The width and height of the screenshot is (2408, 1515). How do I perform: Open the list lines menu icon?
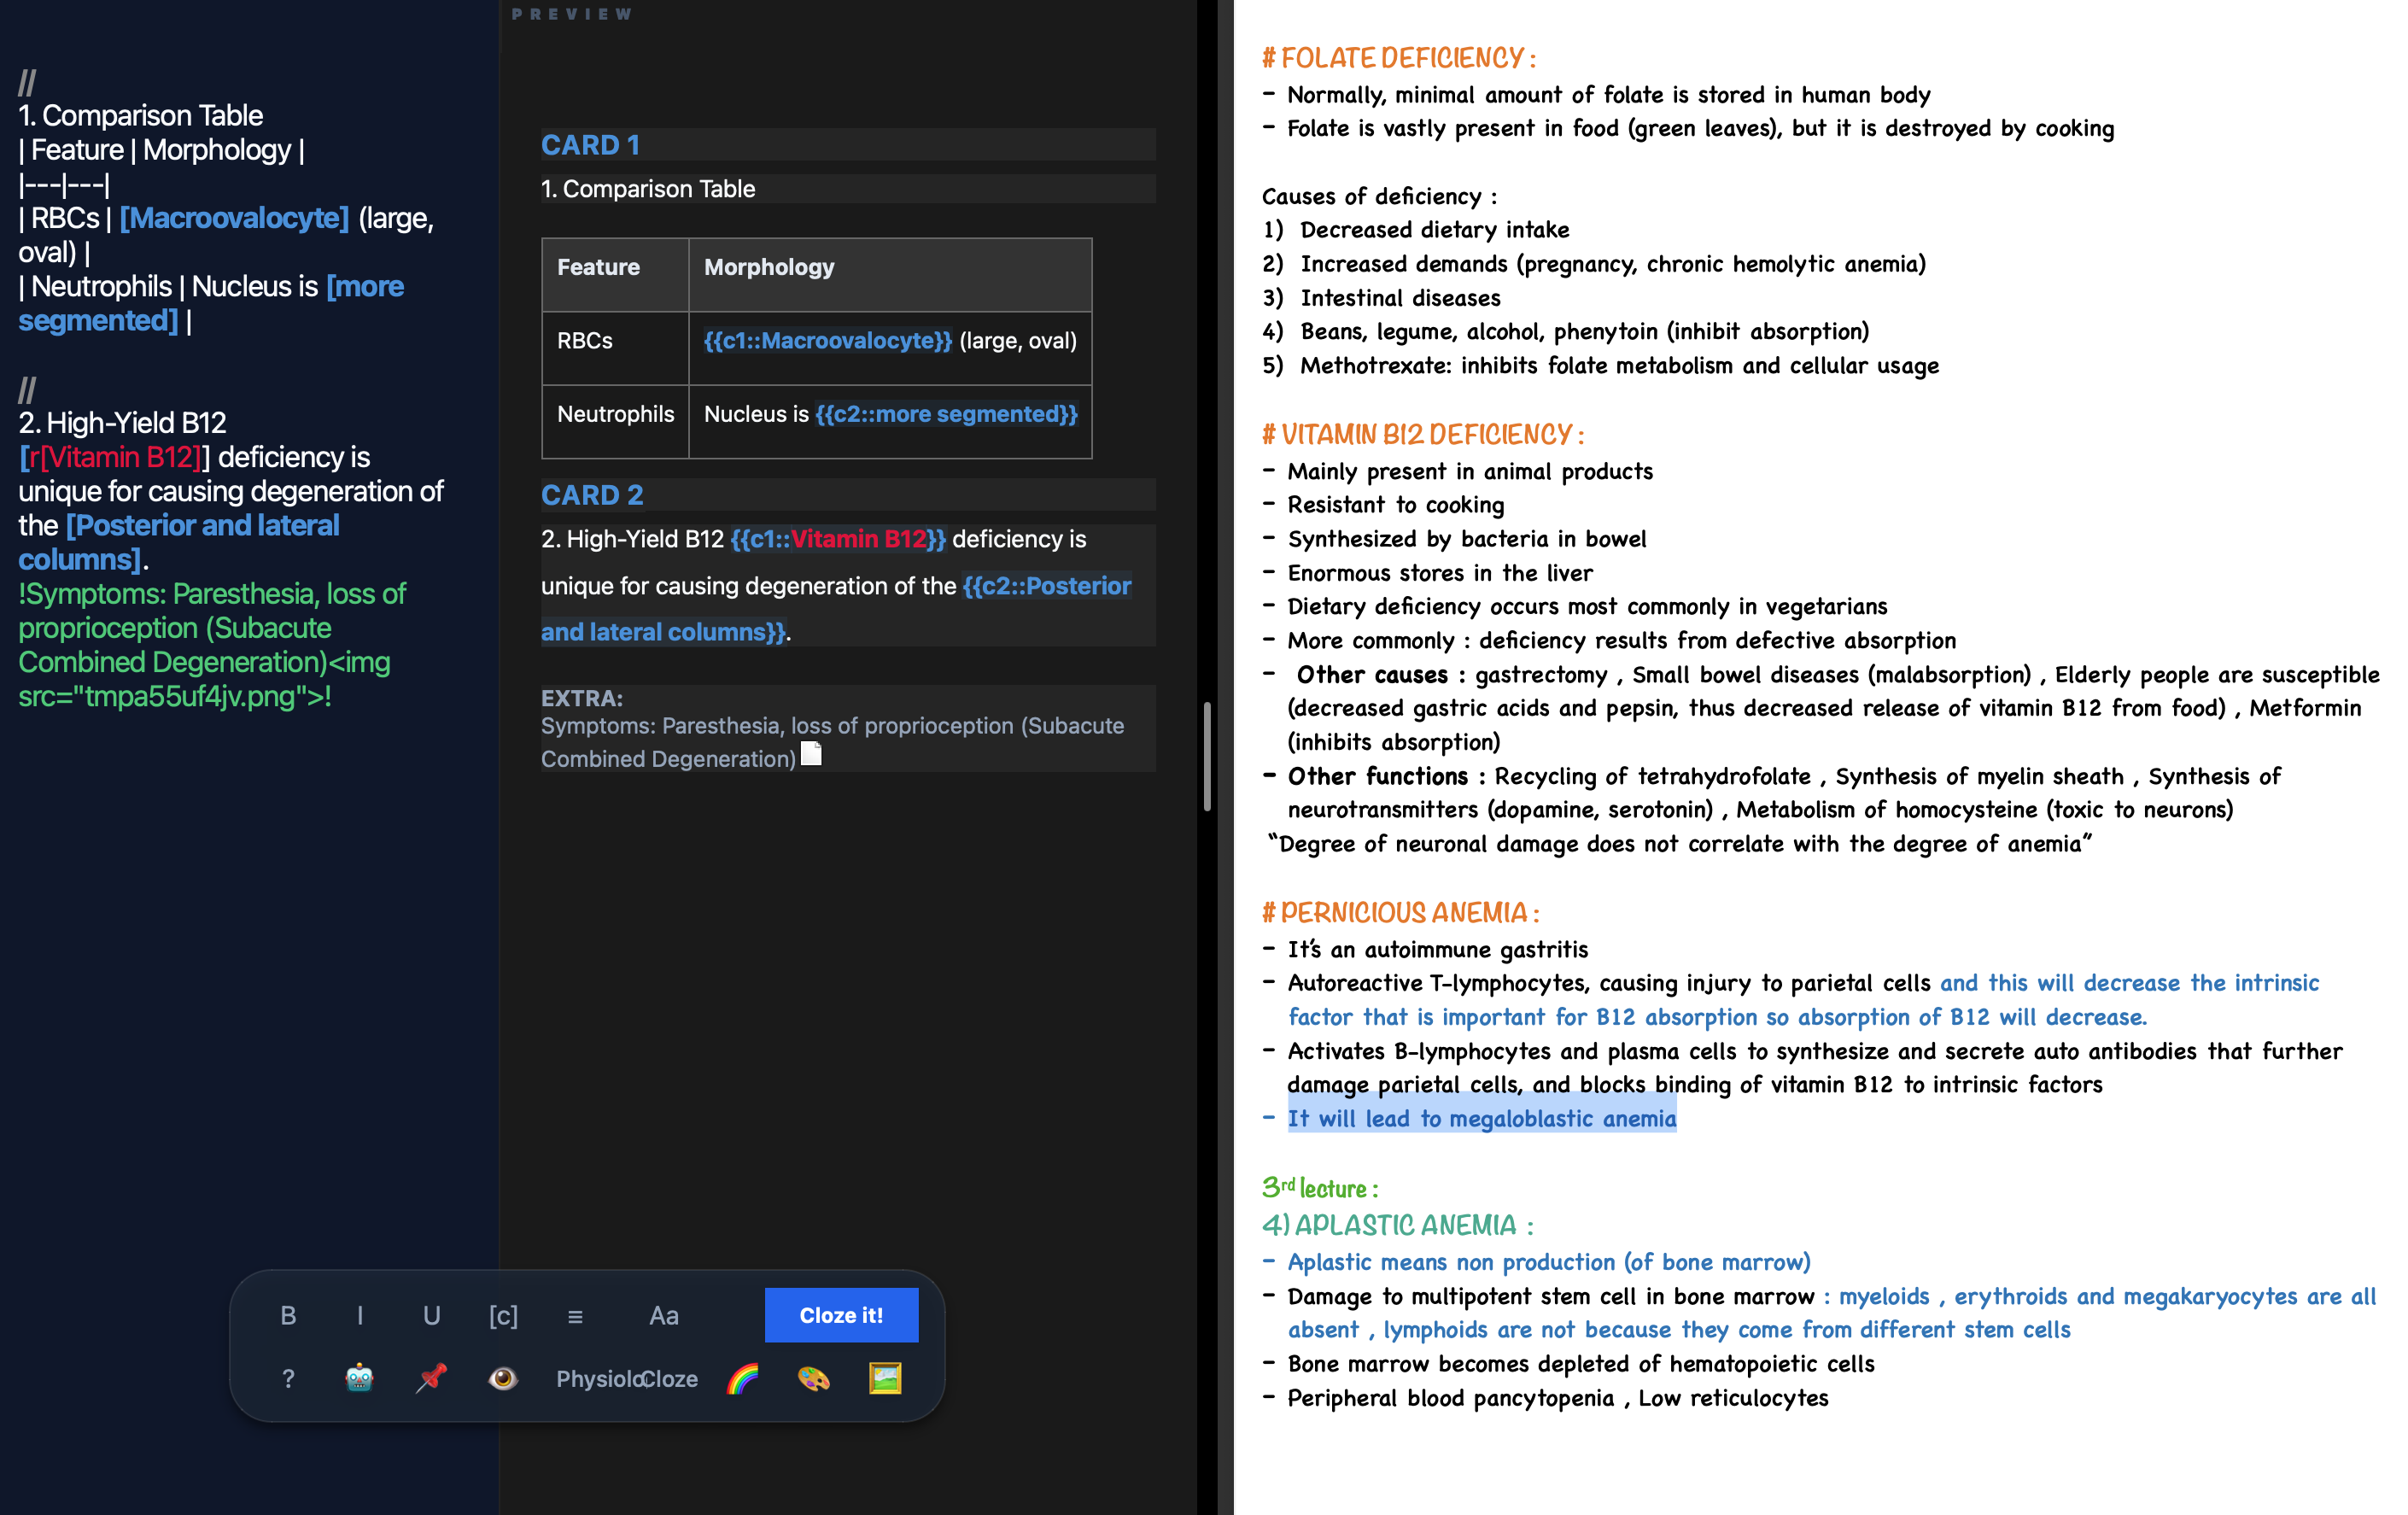point(575,1315)
